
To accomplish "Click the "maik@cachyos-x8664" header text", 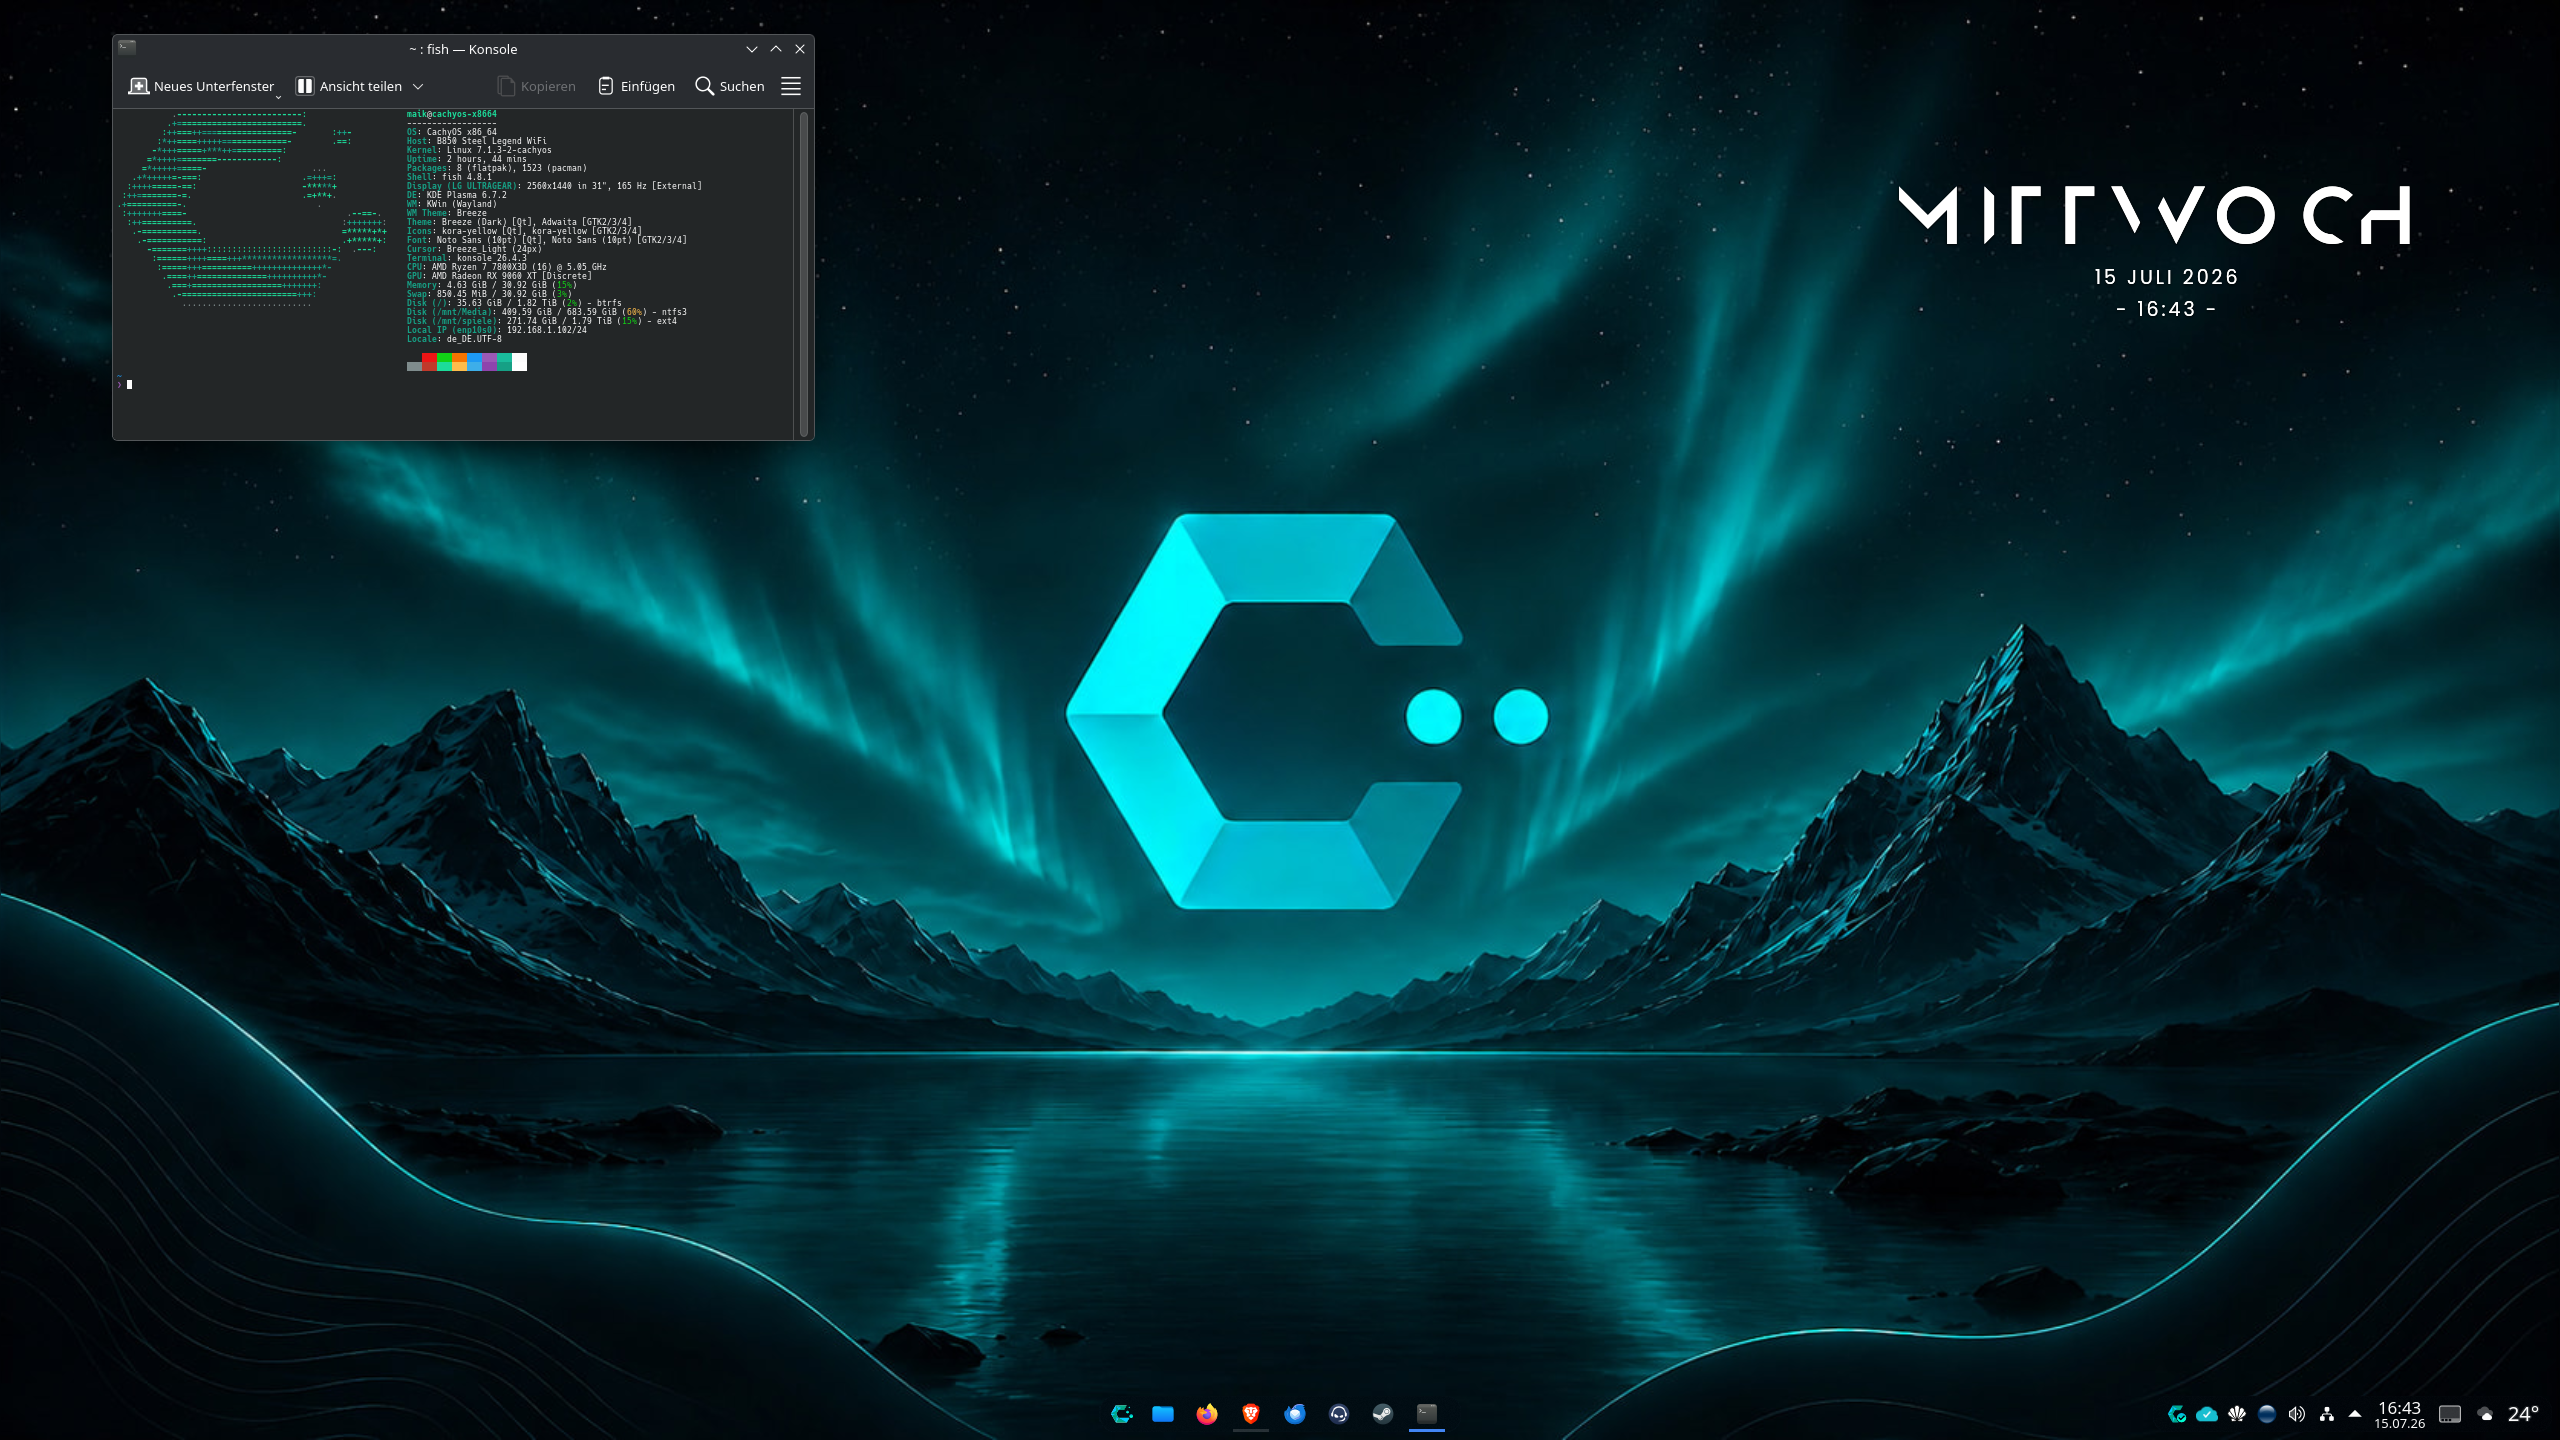I will [452, 114].
